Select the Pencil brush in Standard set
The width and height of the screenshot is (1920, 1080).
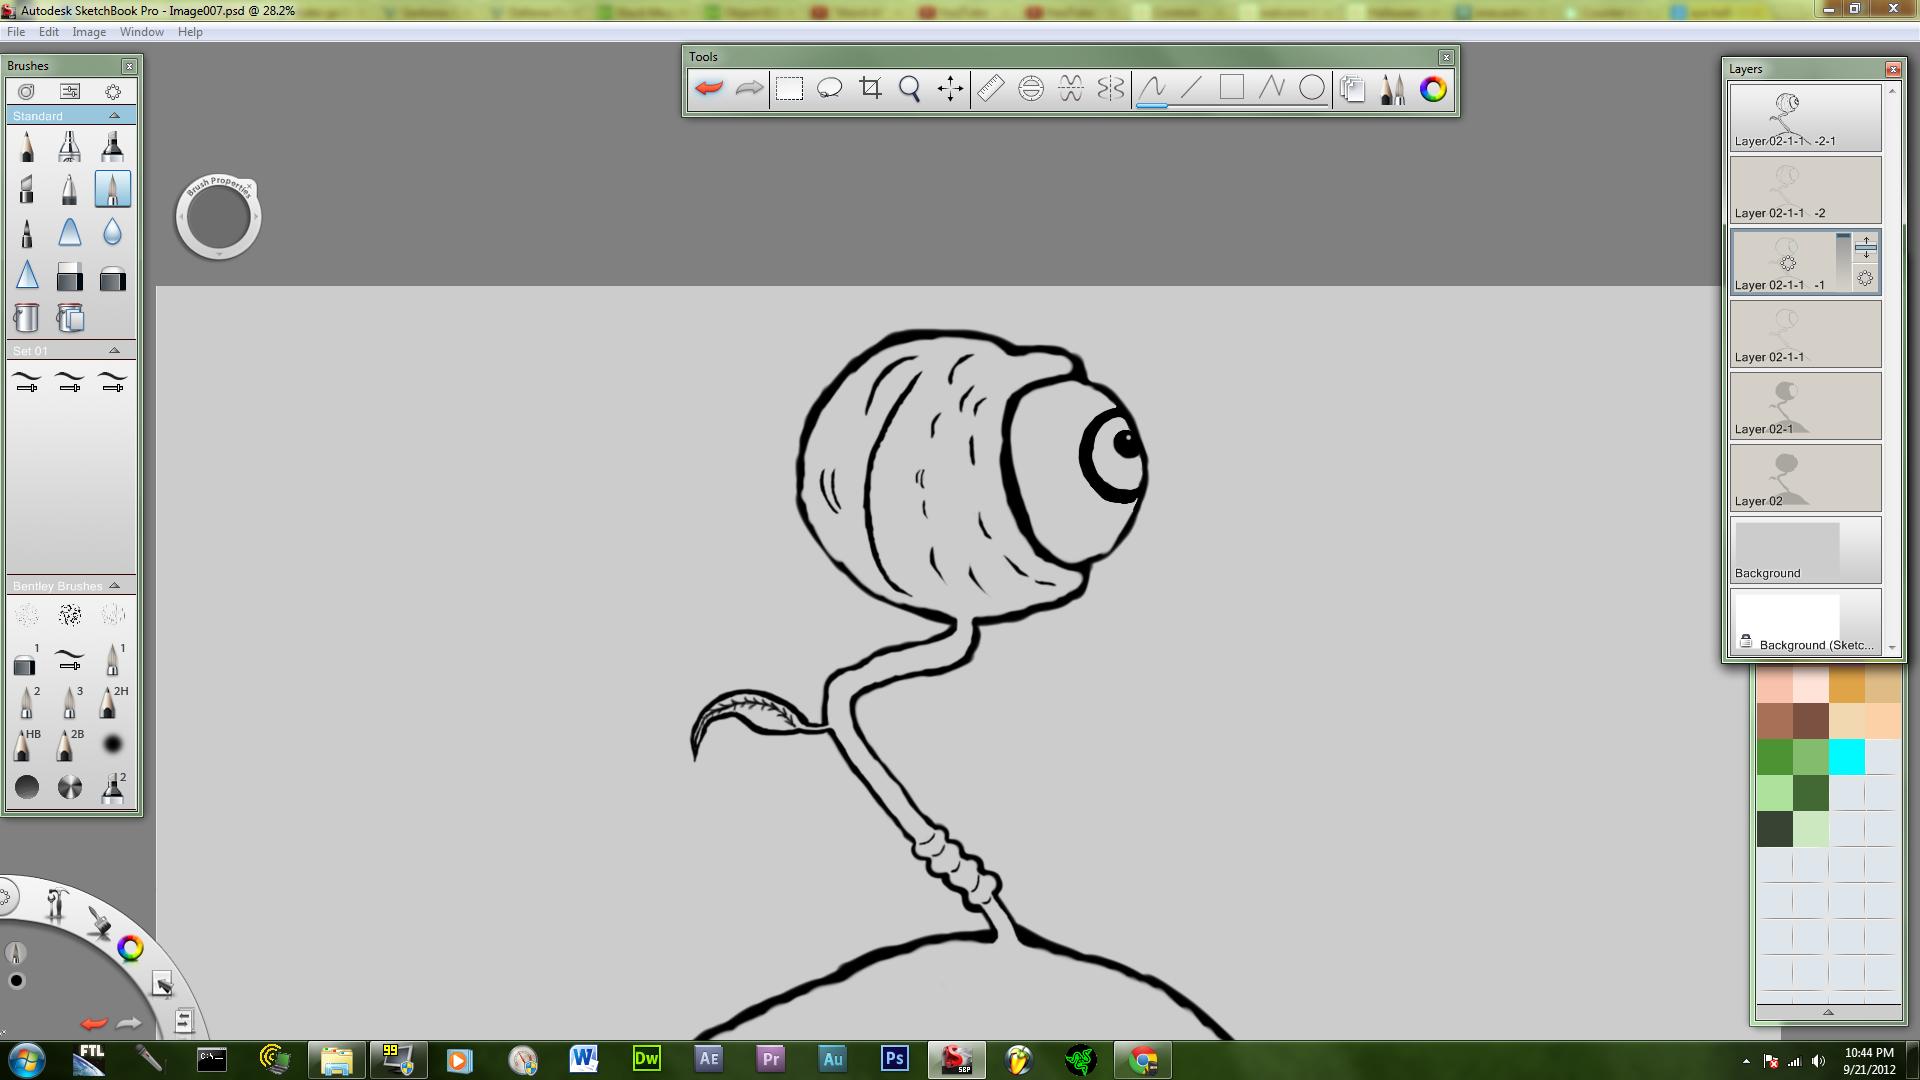point(27,147)
